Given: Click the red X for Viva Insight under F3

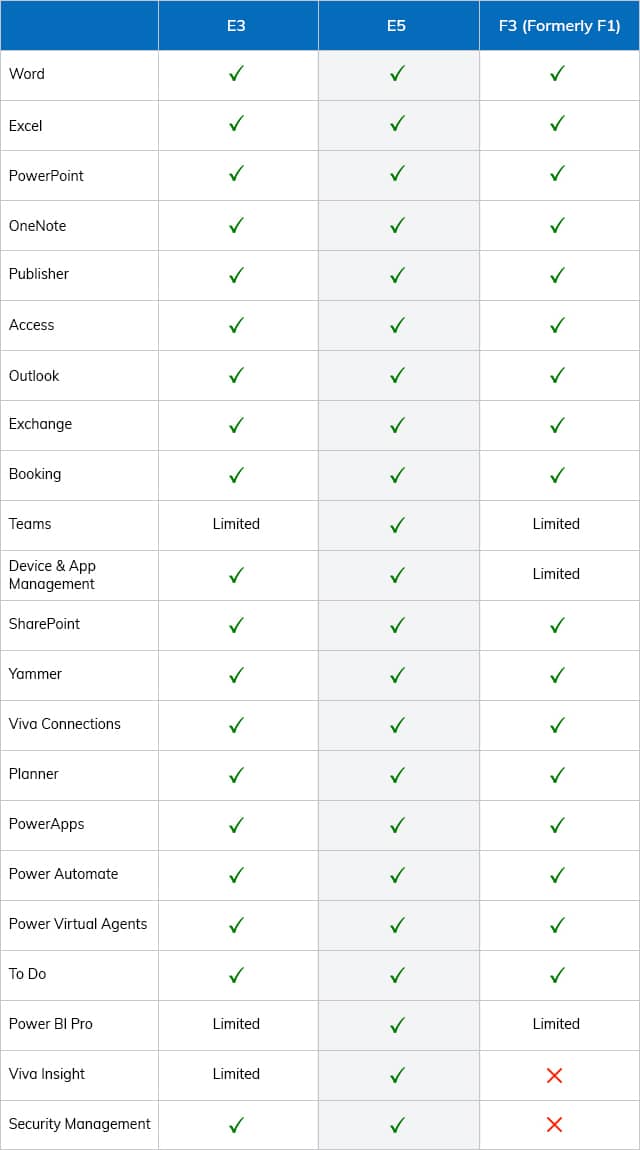Looking at the screenshot, I should coord(554,1075).
